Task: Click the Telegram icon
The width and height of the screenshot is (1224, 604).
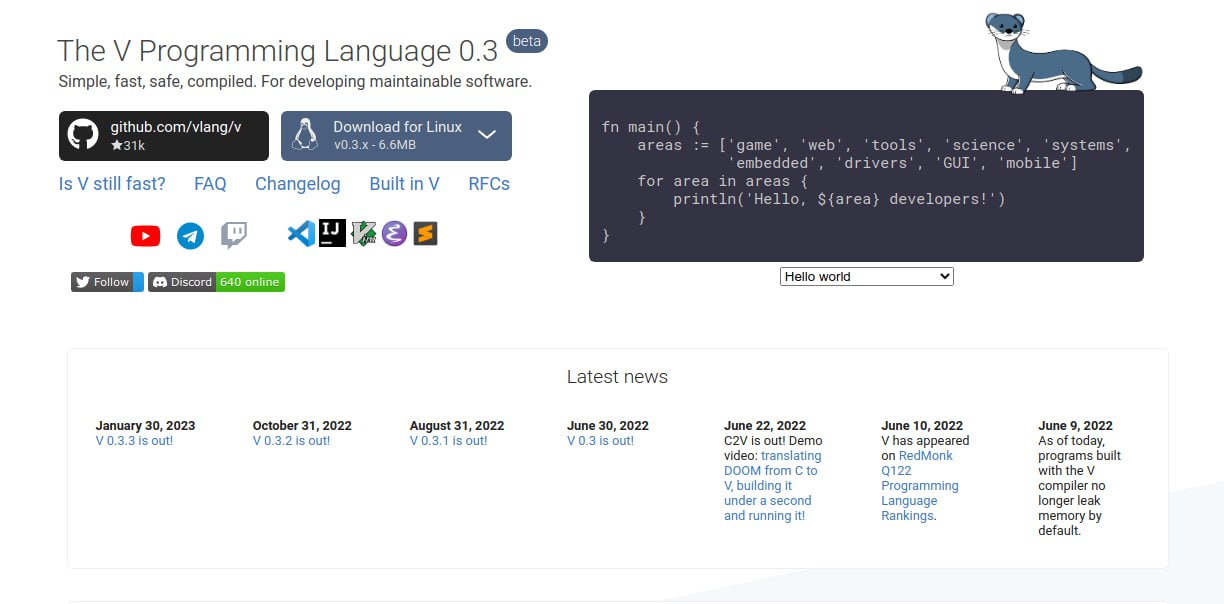Action: pos(190,236)
